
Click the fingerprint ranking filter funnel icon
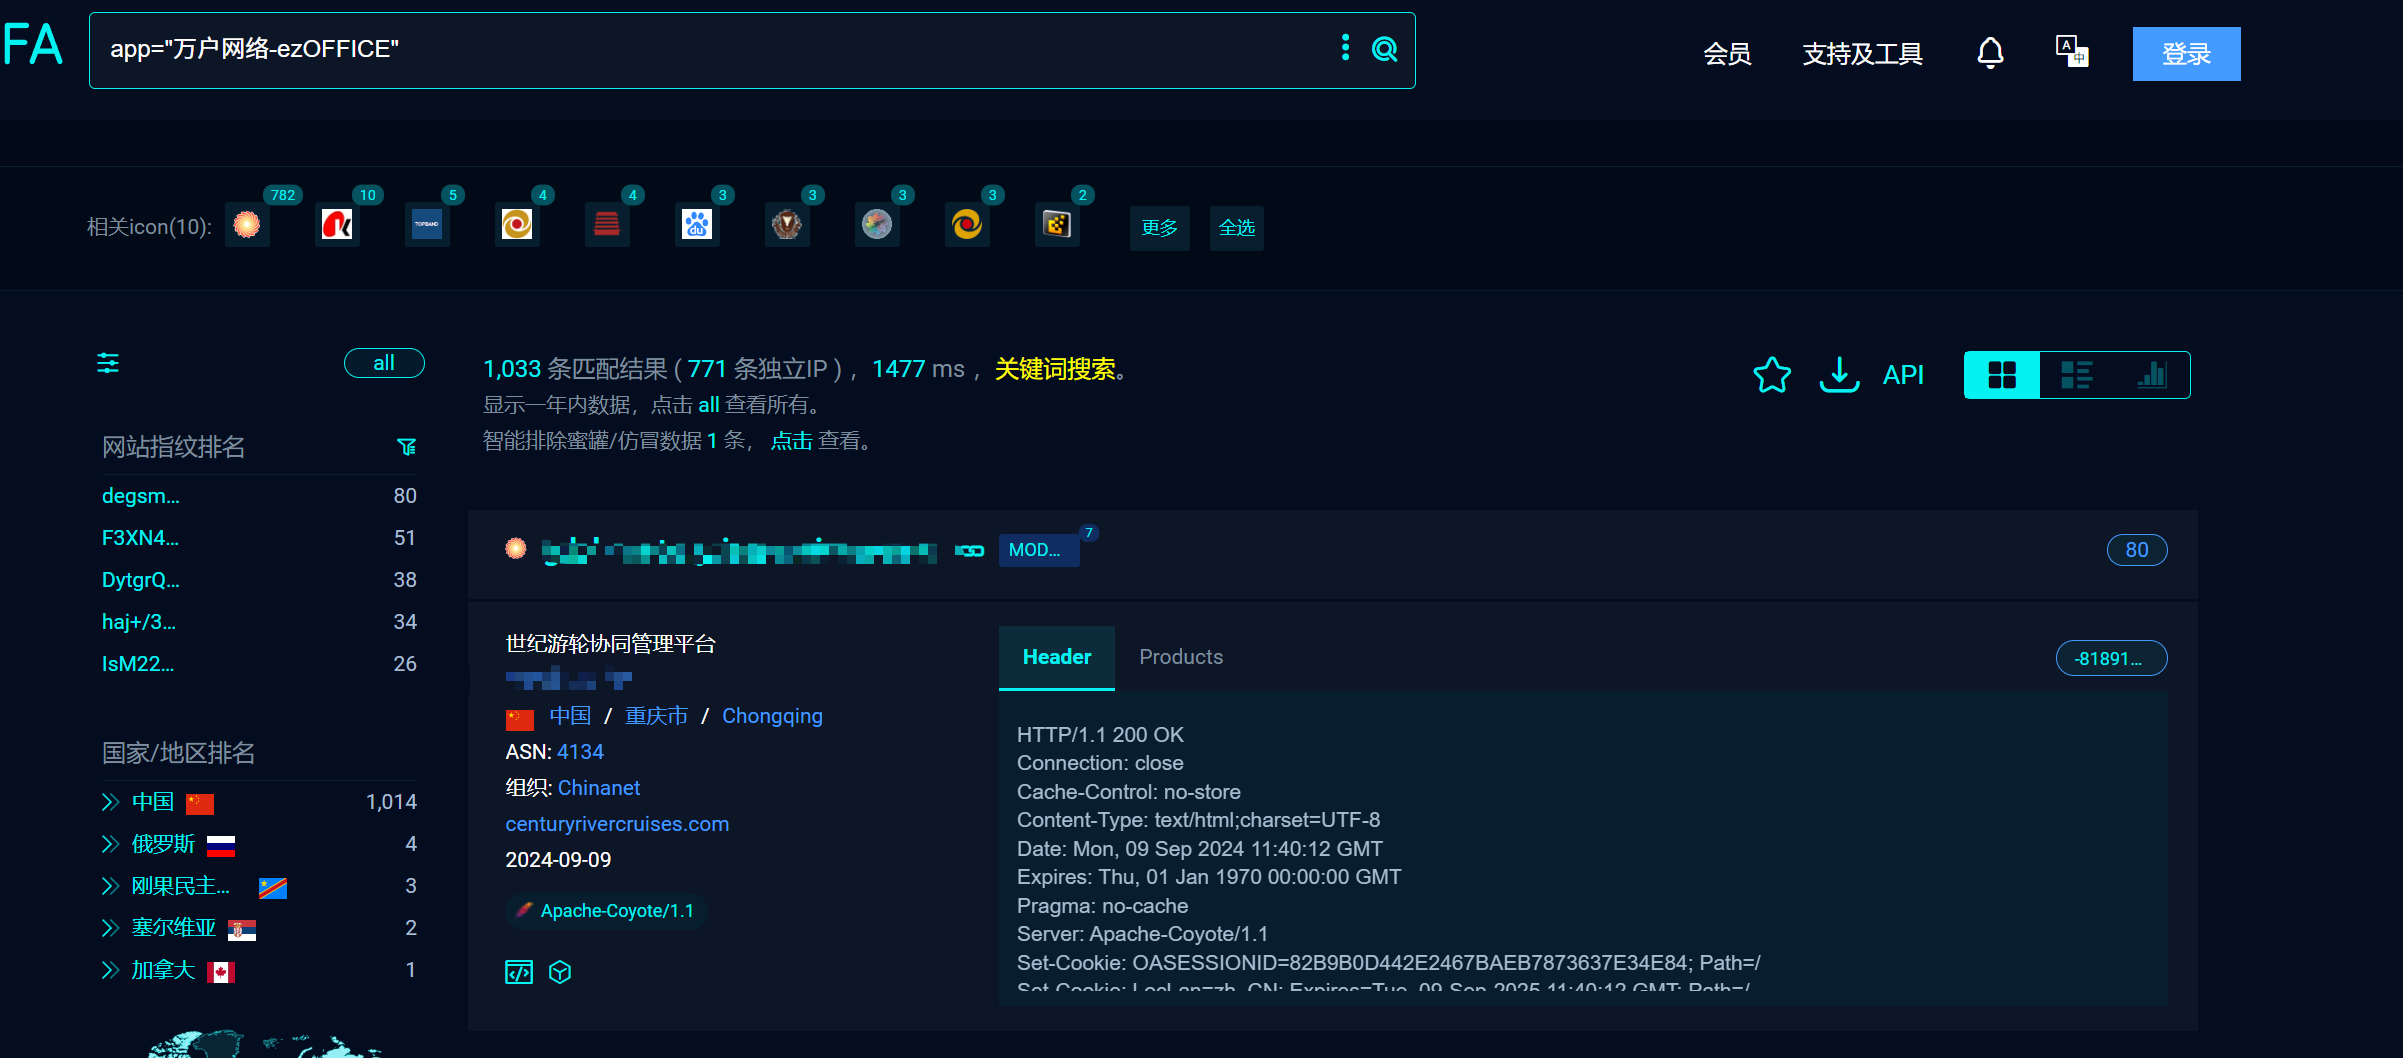[x=406, y=447]
